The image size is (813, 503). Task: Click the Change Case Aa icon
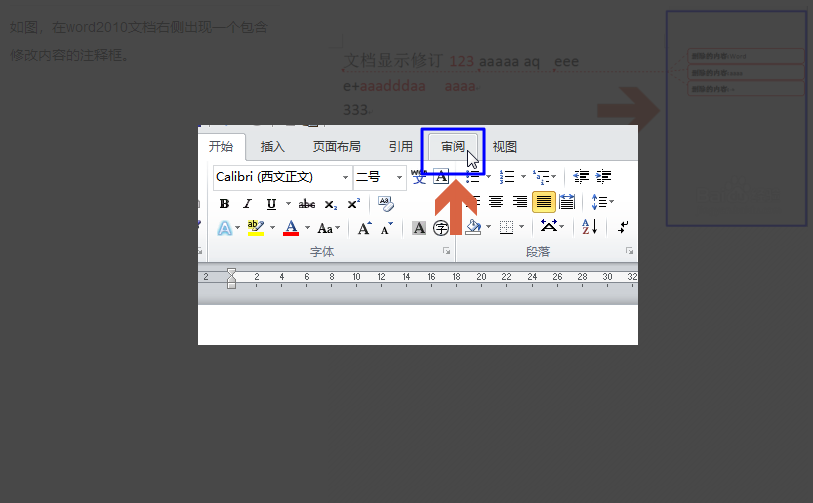tap(325, 228)
